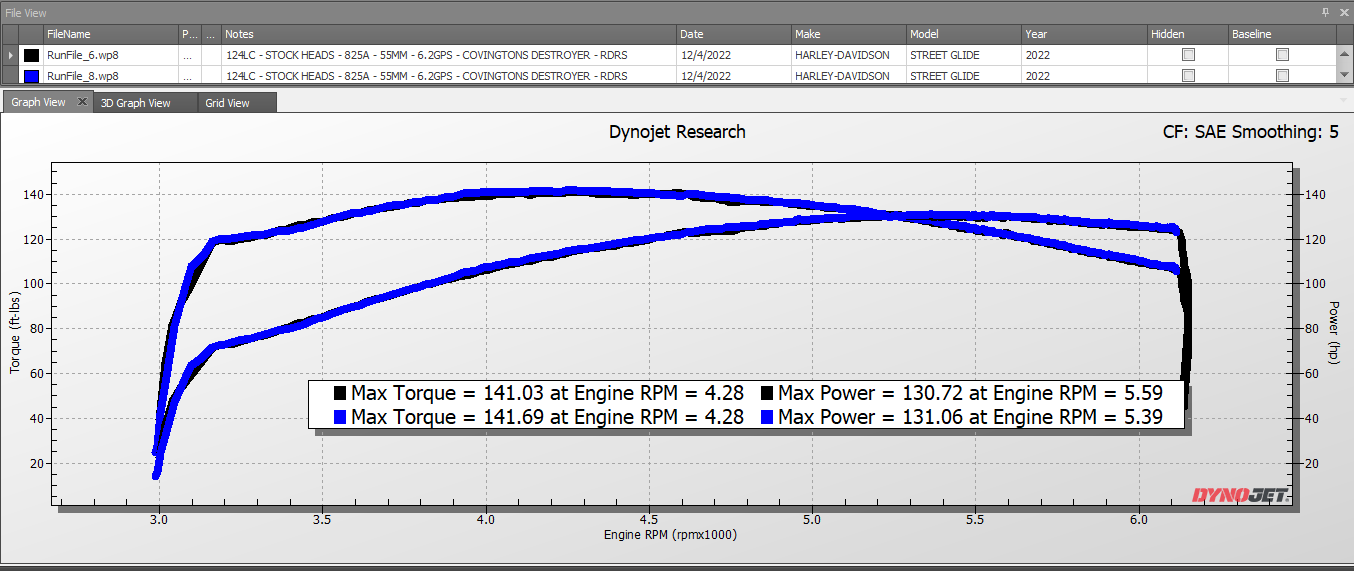Sort by the Model column header
This screenshot has width=1354, height=571.
(x=964, y=34)
